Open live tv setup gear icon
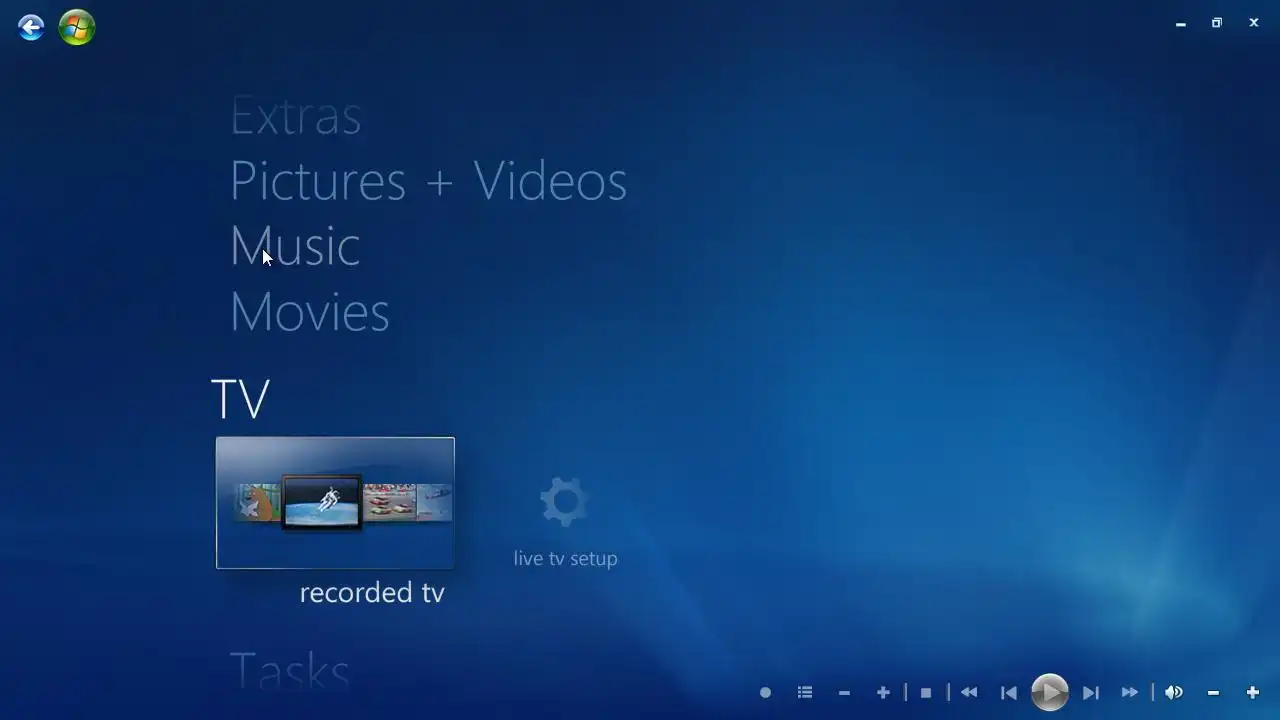 (x=564, y=502)
